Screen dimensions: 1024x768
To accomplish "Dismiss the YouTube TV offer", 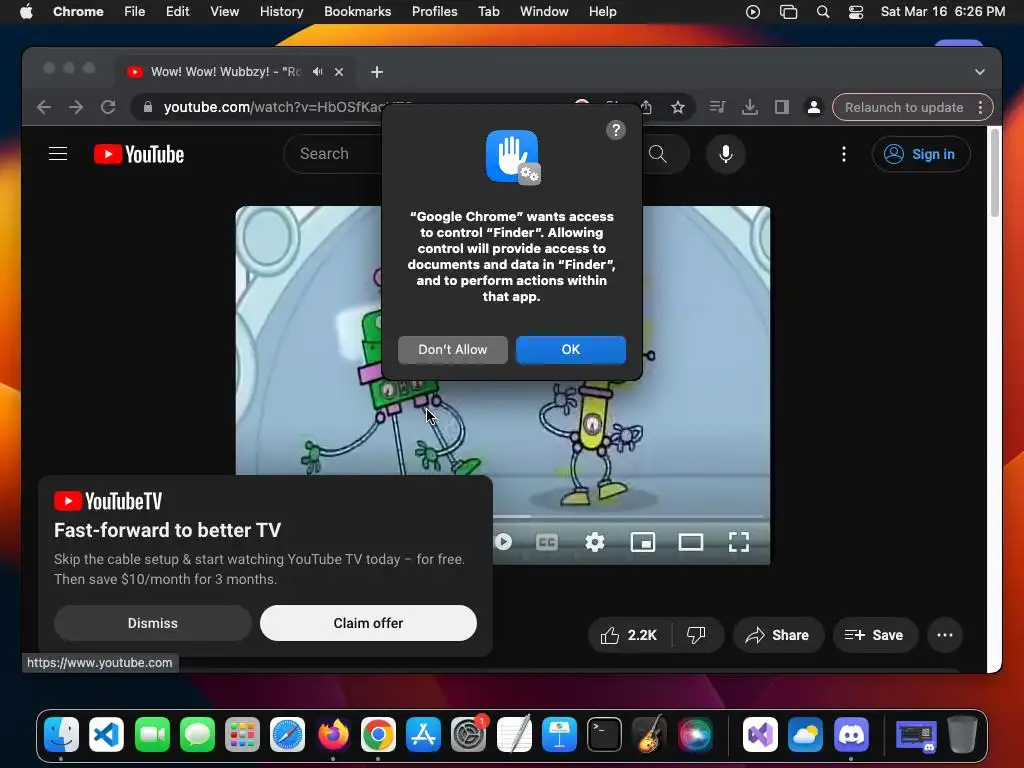I will point(153,623).
